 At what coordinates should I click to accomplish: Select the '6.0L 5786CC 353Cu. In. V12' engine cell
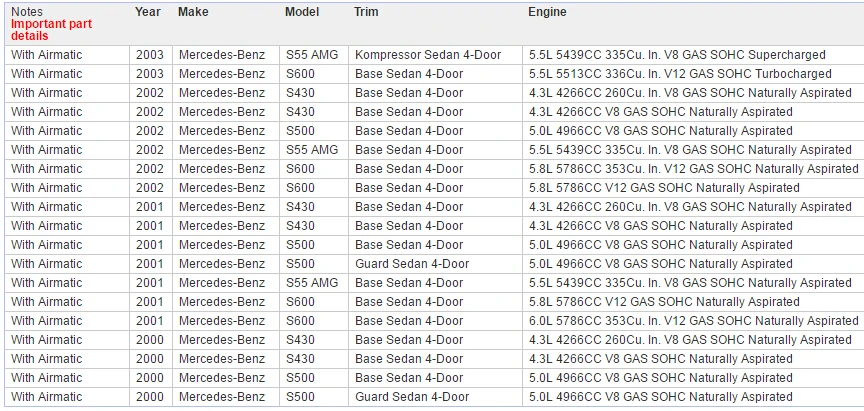(693, 321)
